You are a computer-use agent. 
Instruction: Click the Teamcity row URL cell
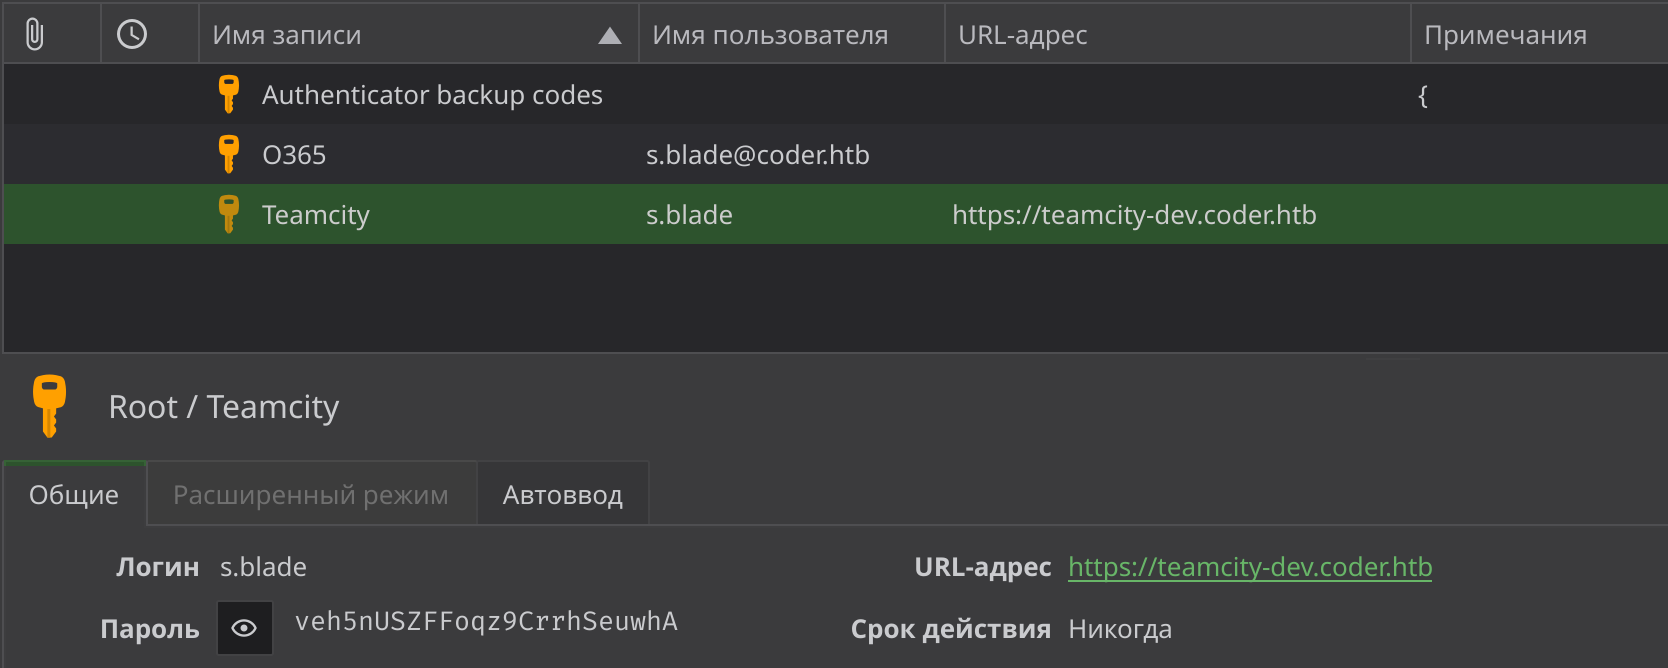(1134, 215)
